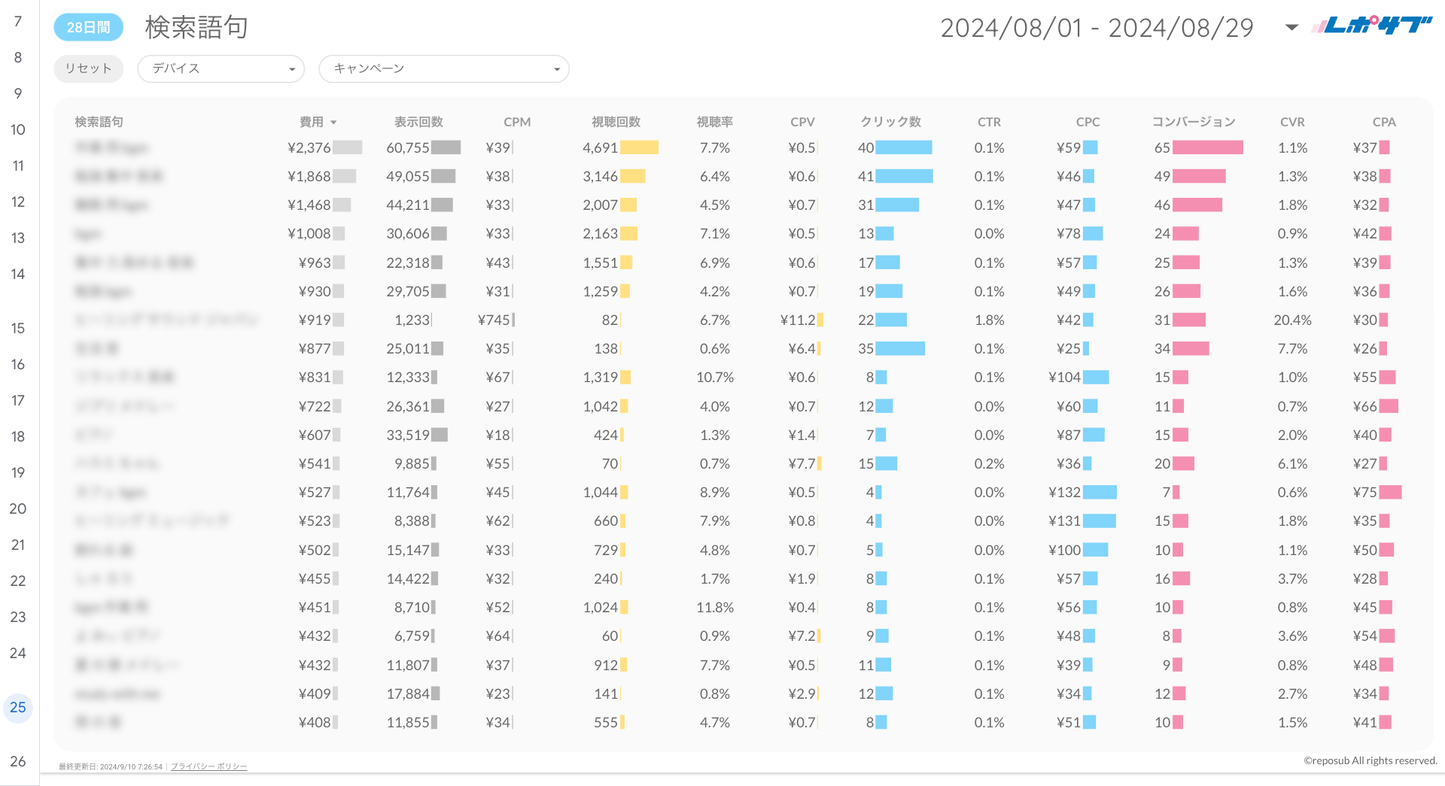Go to page 7 in the sidebar
Screen dimensions: 1445x786
point(18,21)
